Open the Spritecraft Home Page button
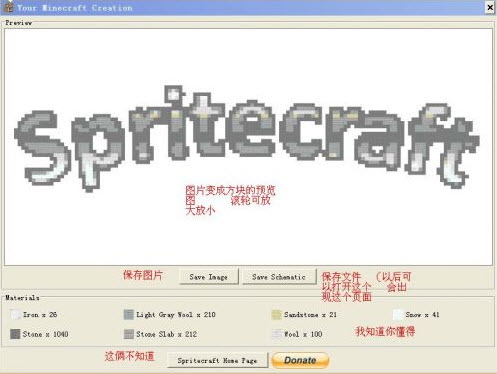497x374 pixels. [x=217, y=360]
